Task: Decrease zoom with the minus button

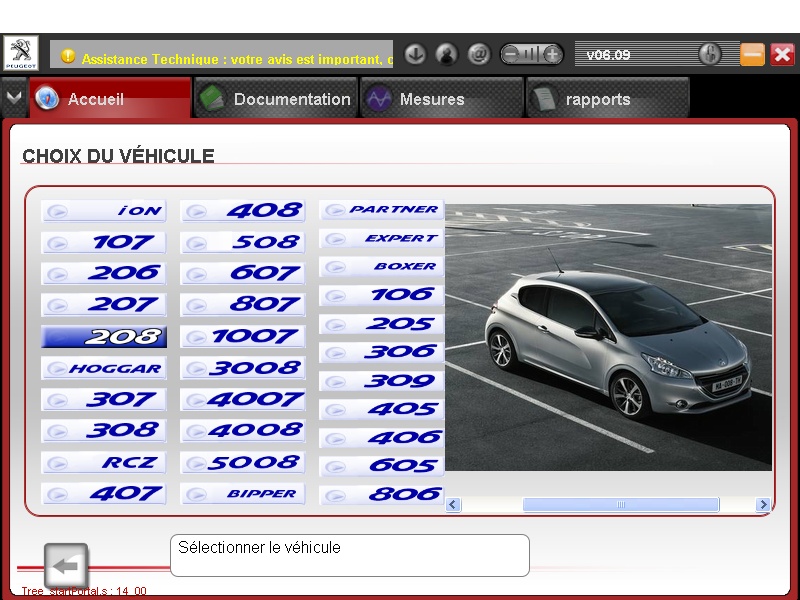Action: coord(511,54)
